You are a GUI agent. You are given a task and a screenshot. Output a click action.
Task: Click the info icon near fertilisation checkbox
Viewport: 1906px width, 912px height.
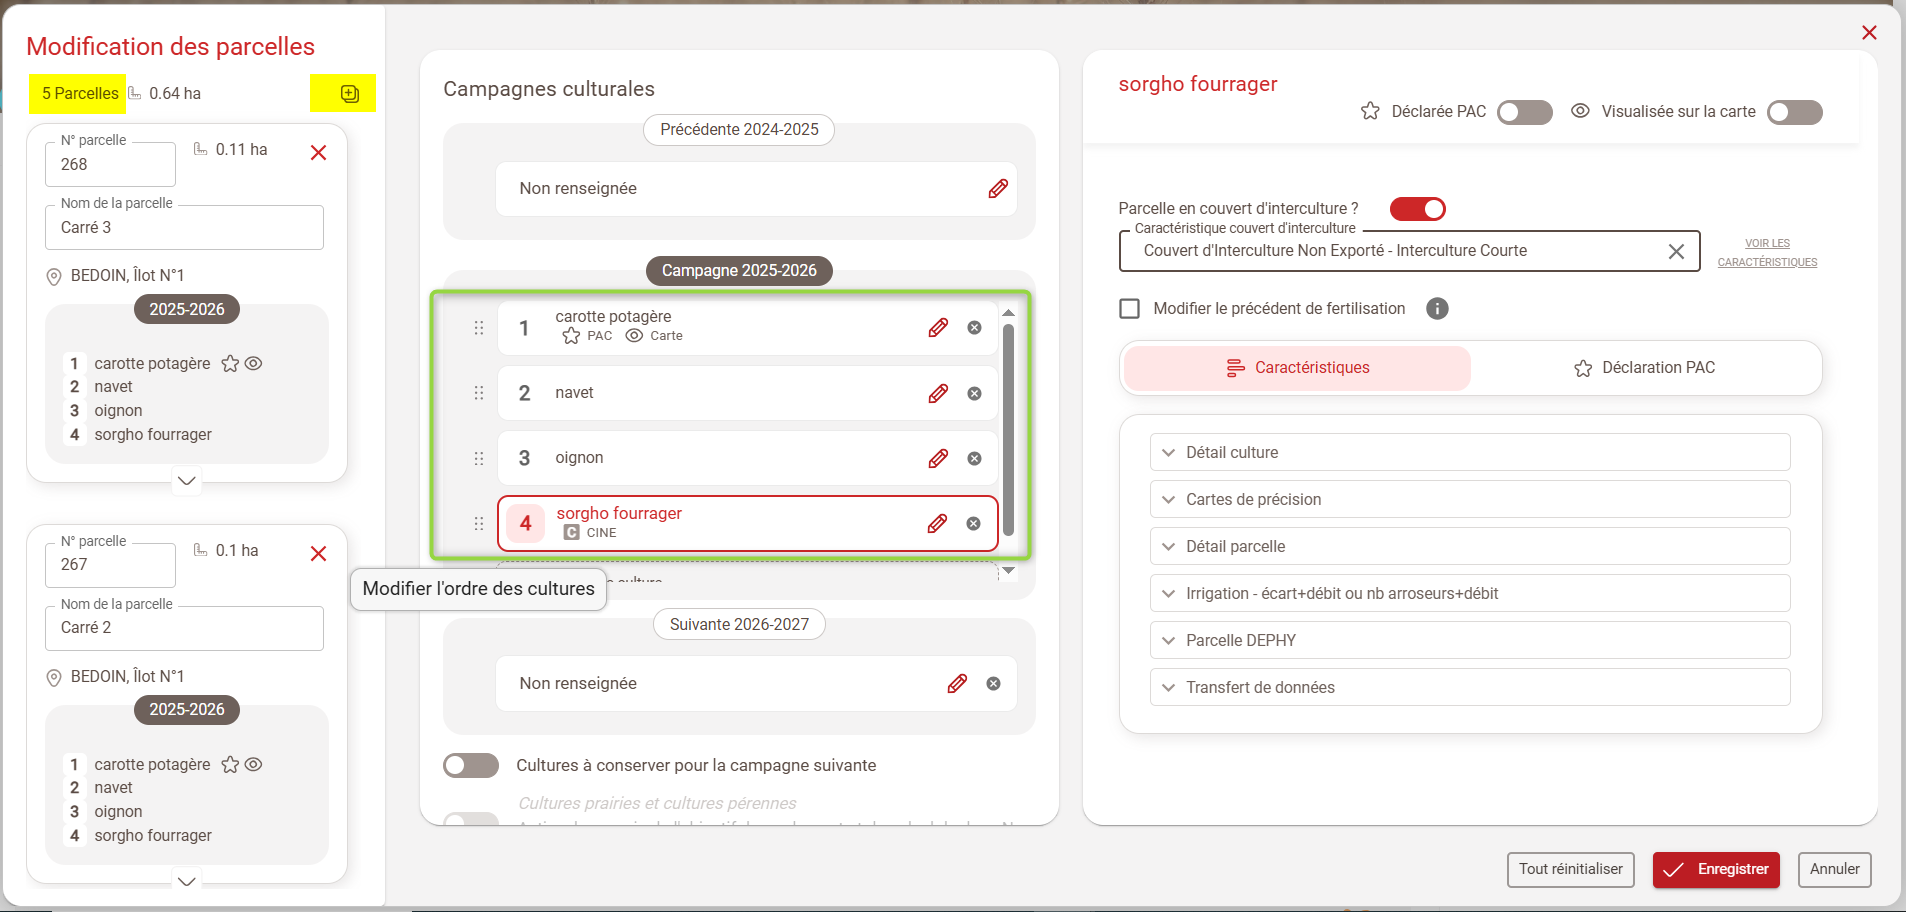1437,309
